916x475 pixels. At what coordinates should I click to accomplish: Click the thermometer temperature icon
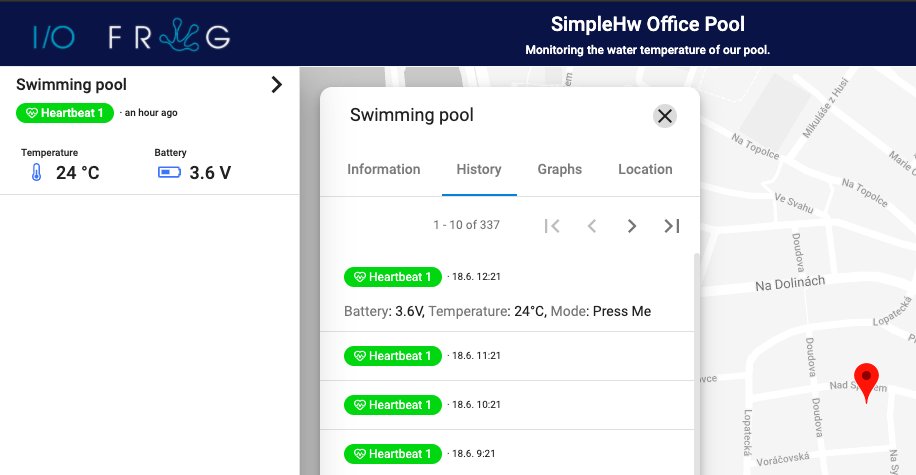(x=36, y=172)
